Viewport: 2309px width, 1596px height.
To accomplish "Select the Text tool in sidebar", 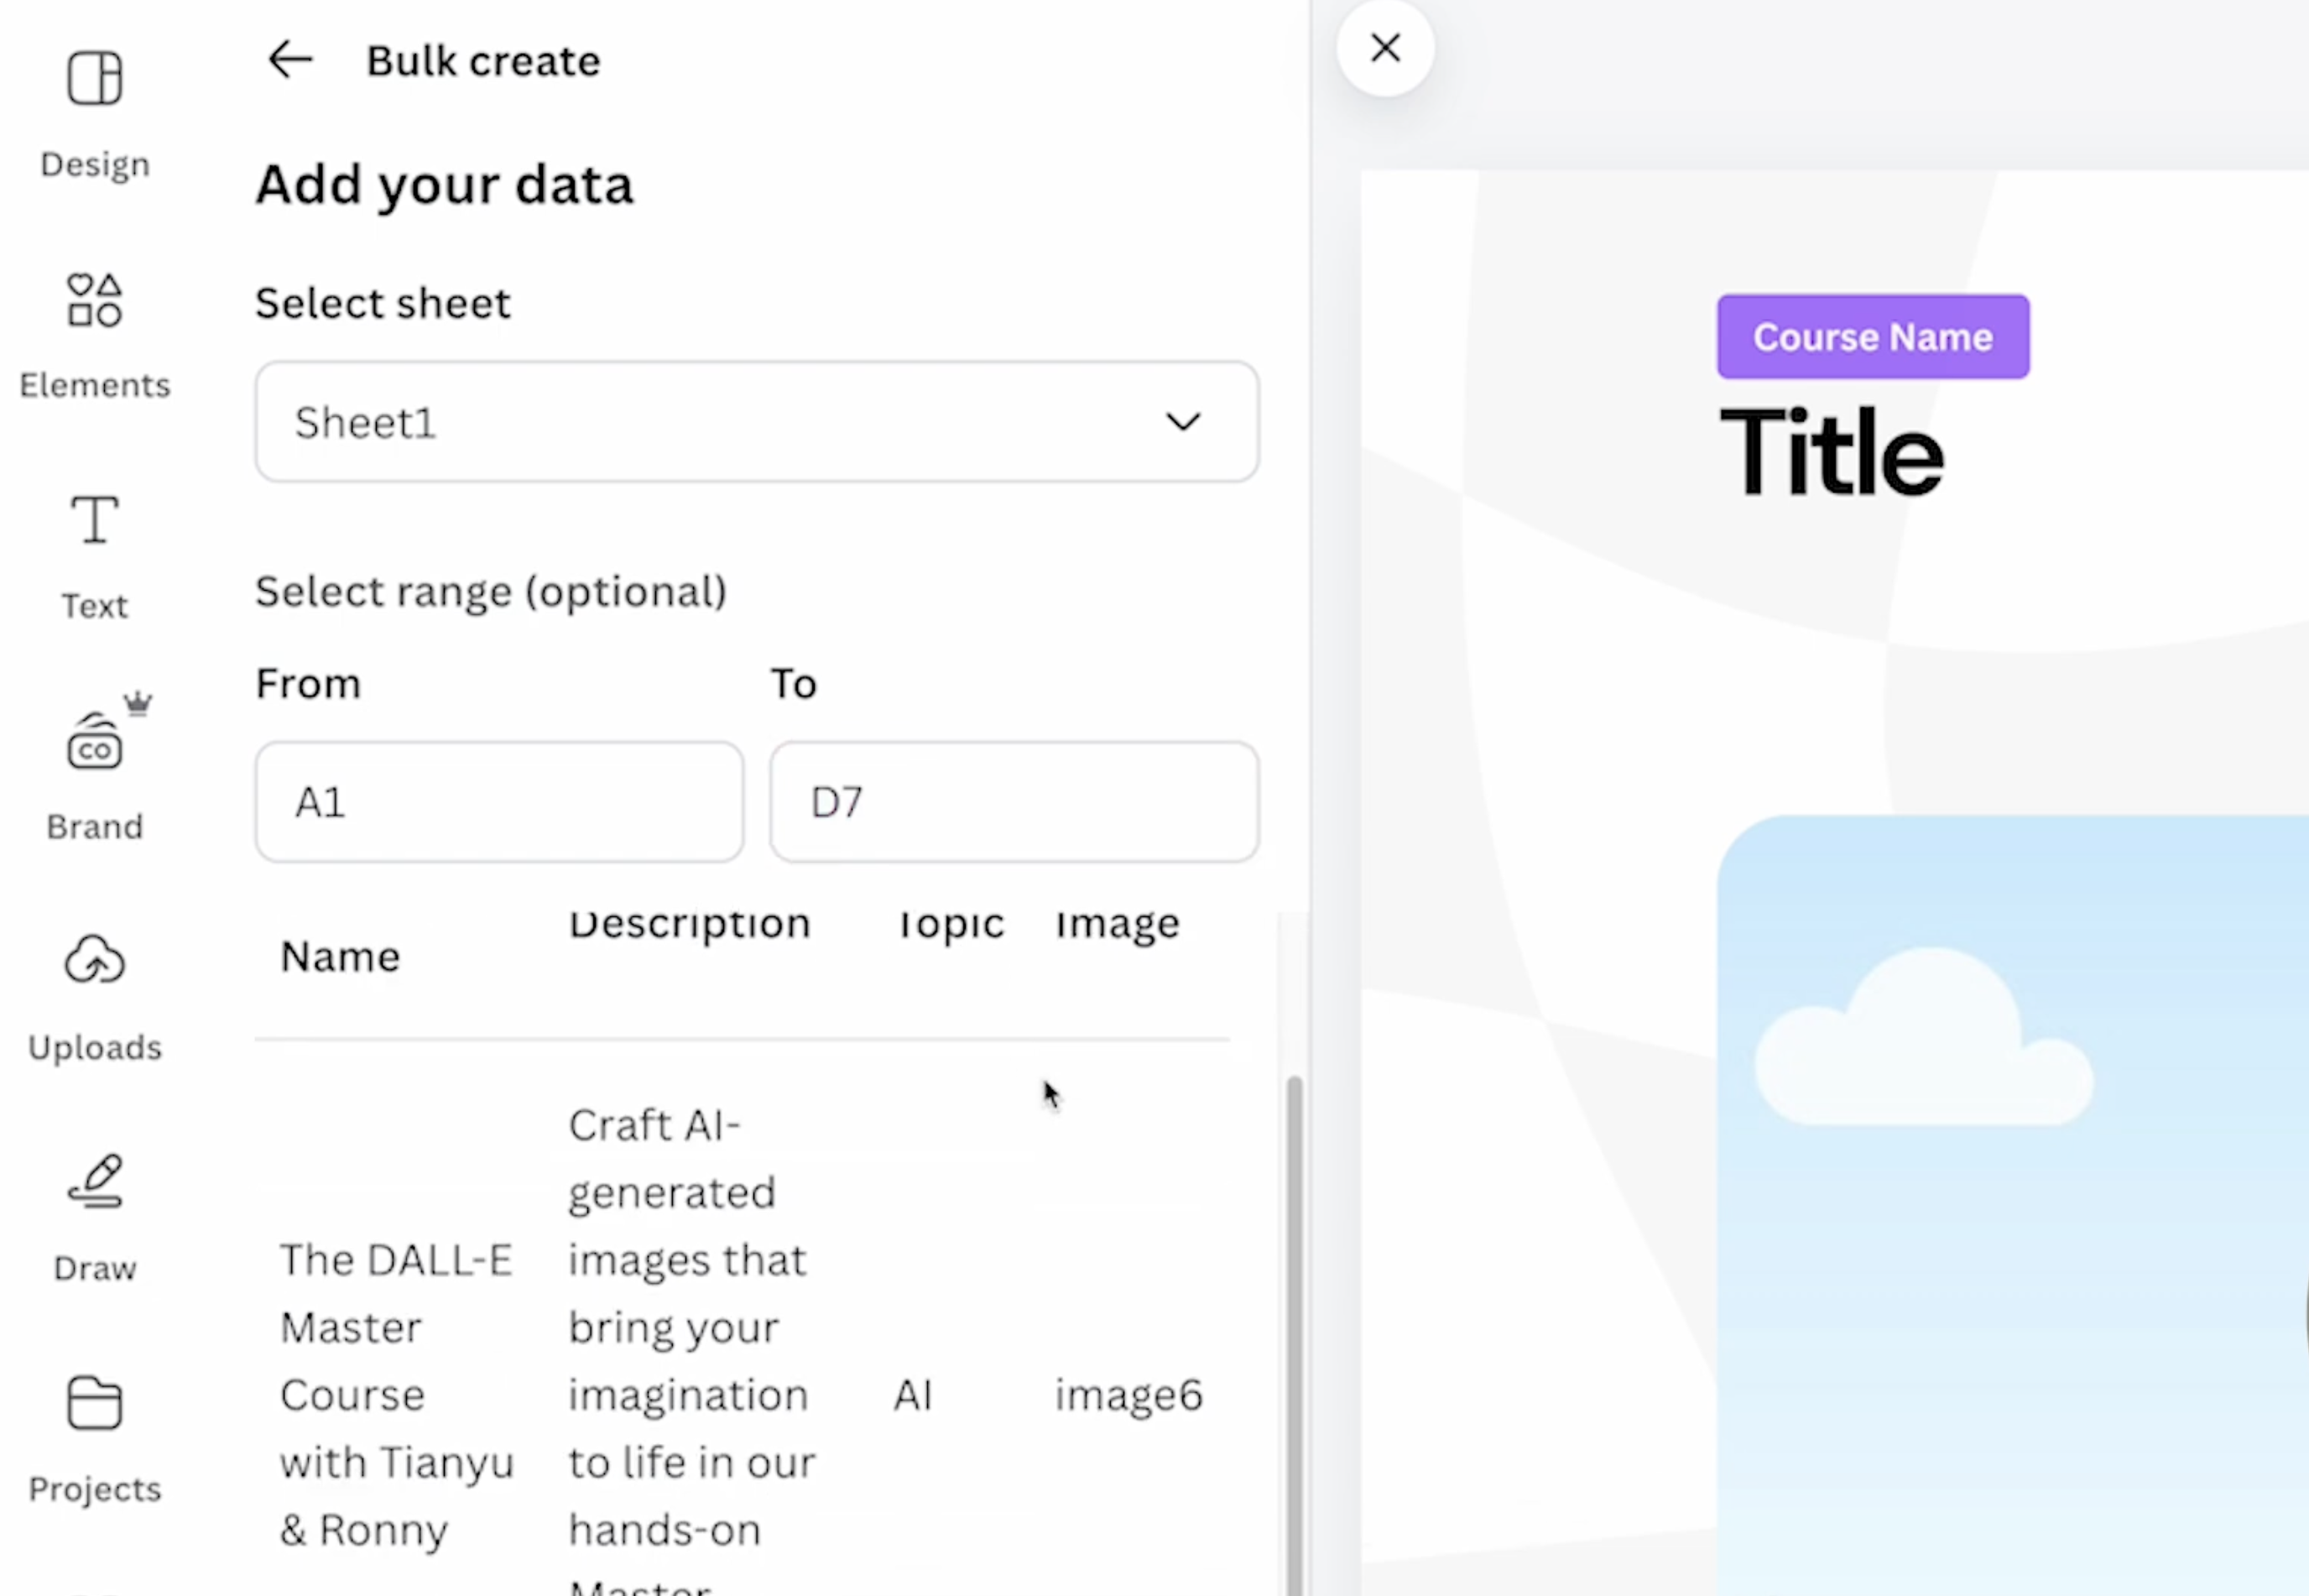I will (95, 556).
